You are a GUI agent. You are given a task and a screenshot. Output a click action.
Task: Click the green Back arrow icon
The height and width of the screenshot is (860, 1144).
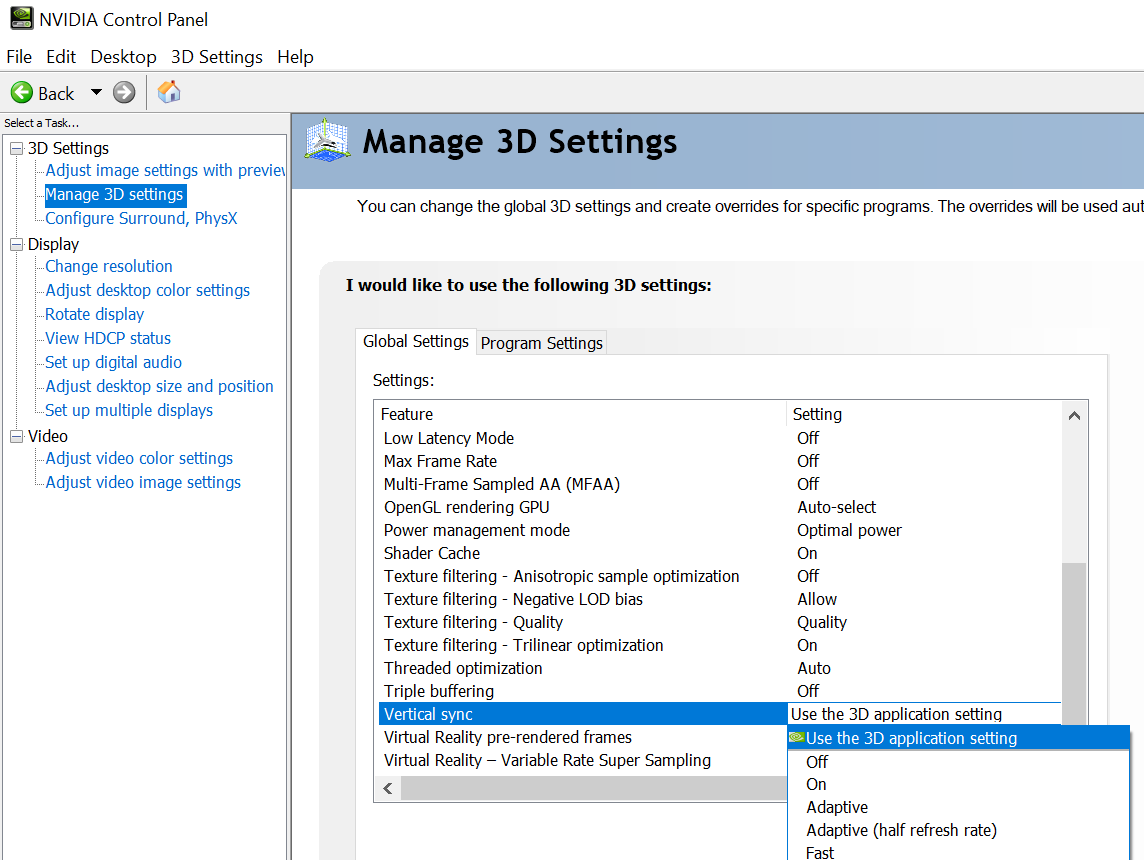(x=22, y=93)
